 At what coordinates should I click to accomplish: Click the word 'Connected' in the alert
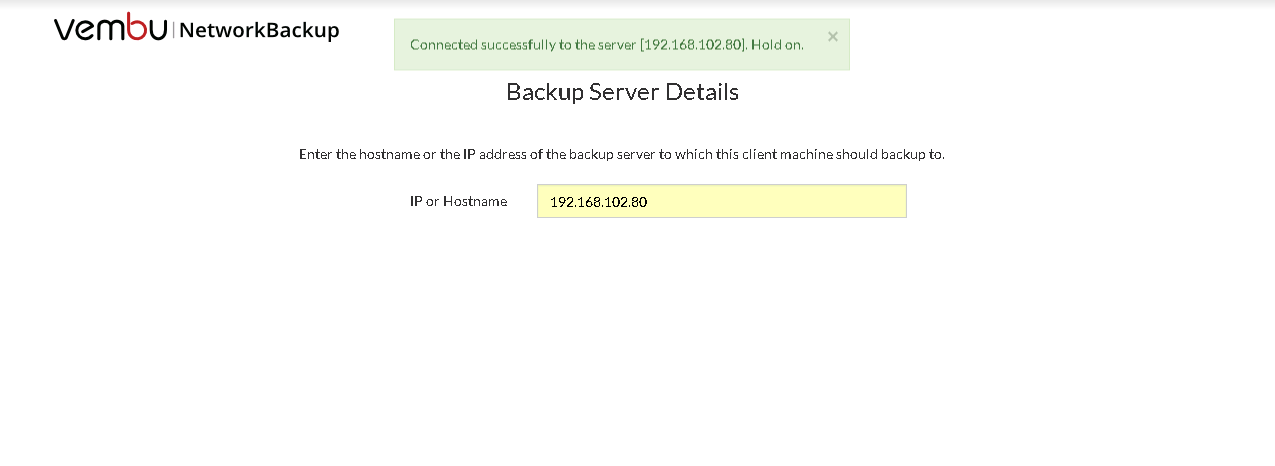pos(441,45)
